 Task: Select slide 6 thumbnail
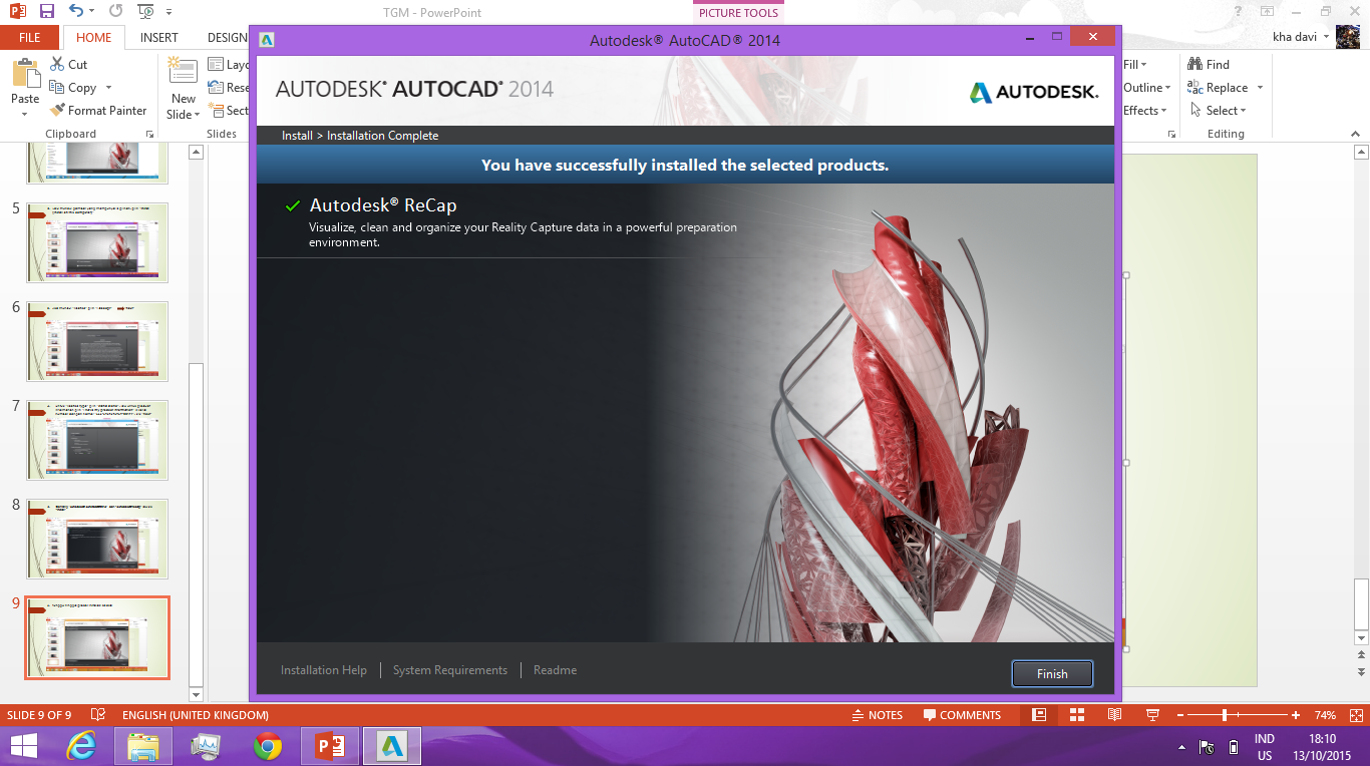click(97, 341)
